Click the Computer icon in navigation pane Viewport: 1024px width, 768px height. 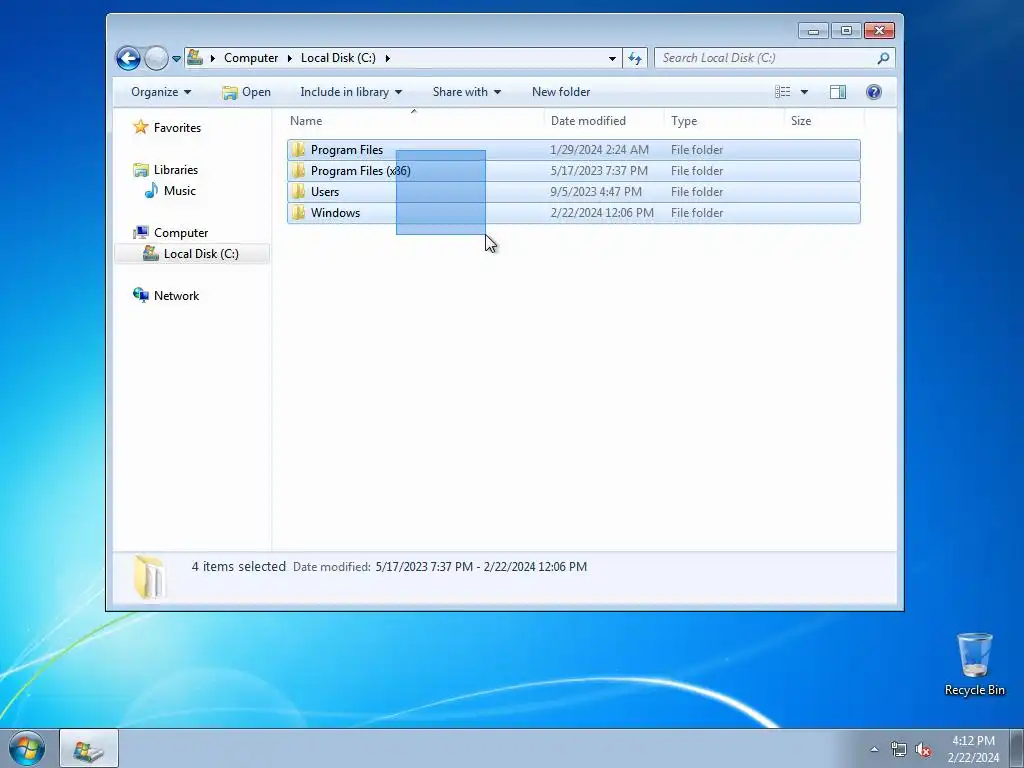point(140,232)
